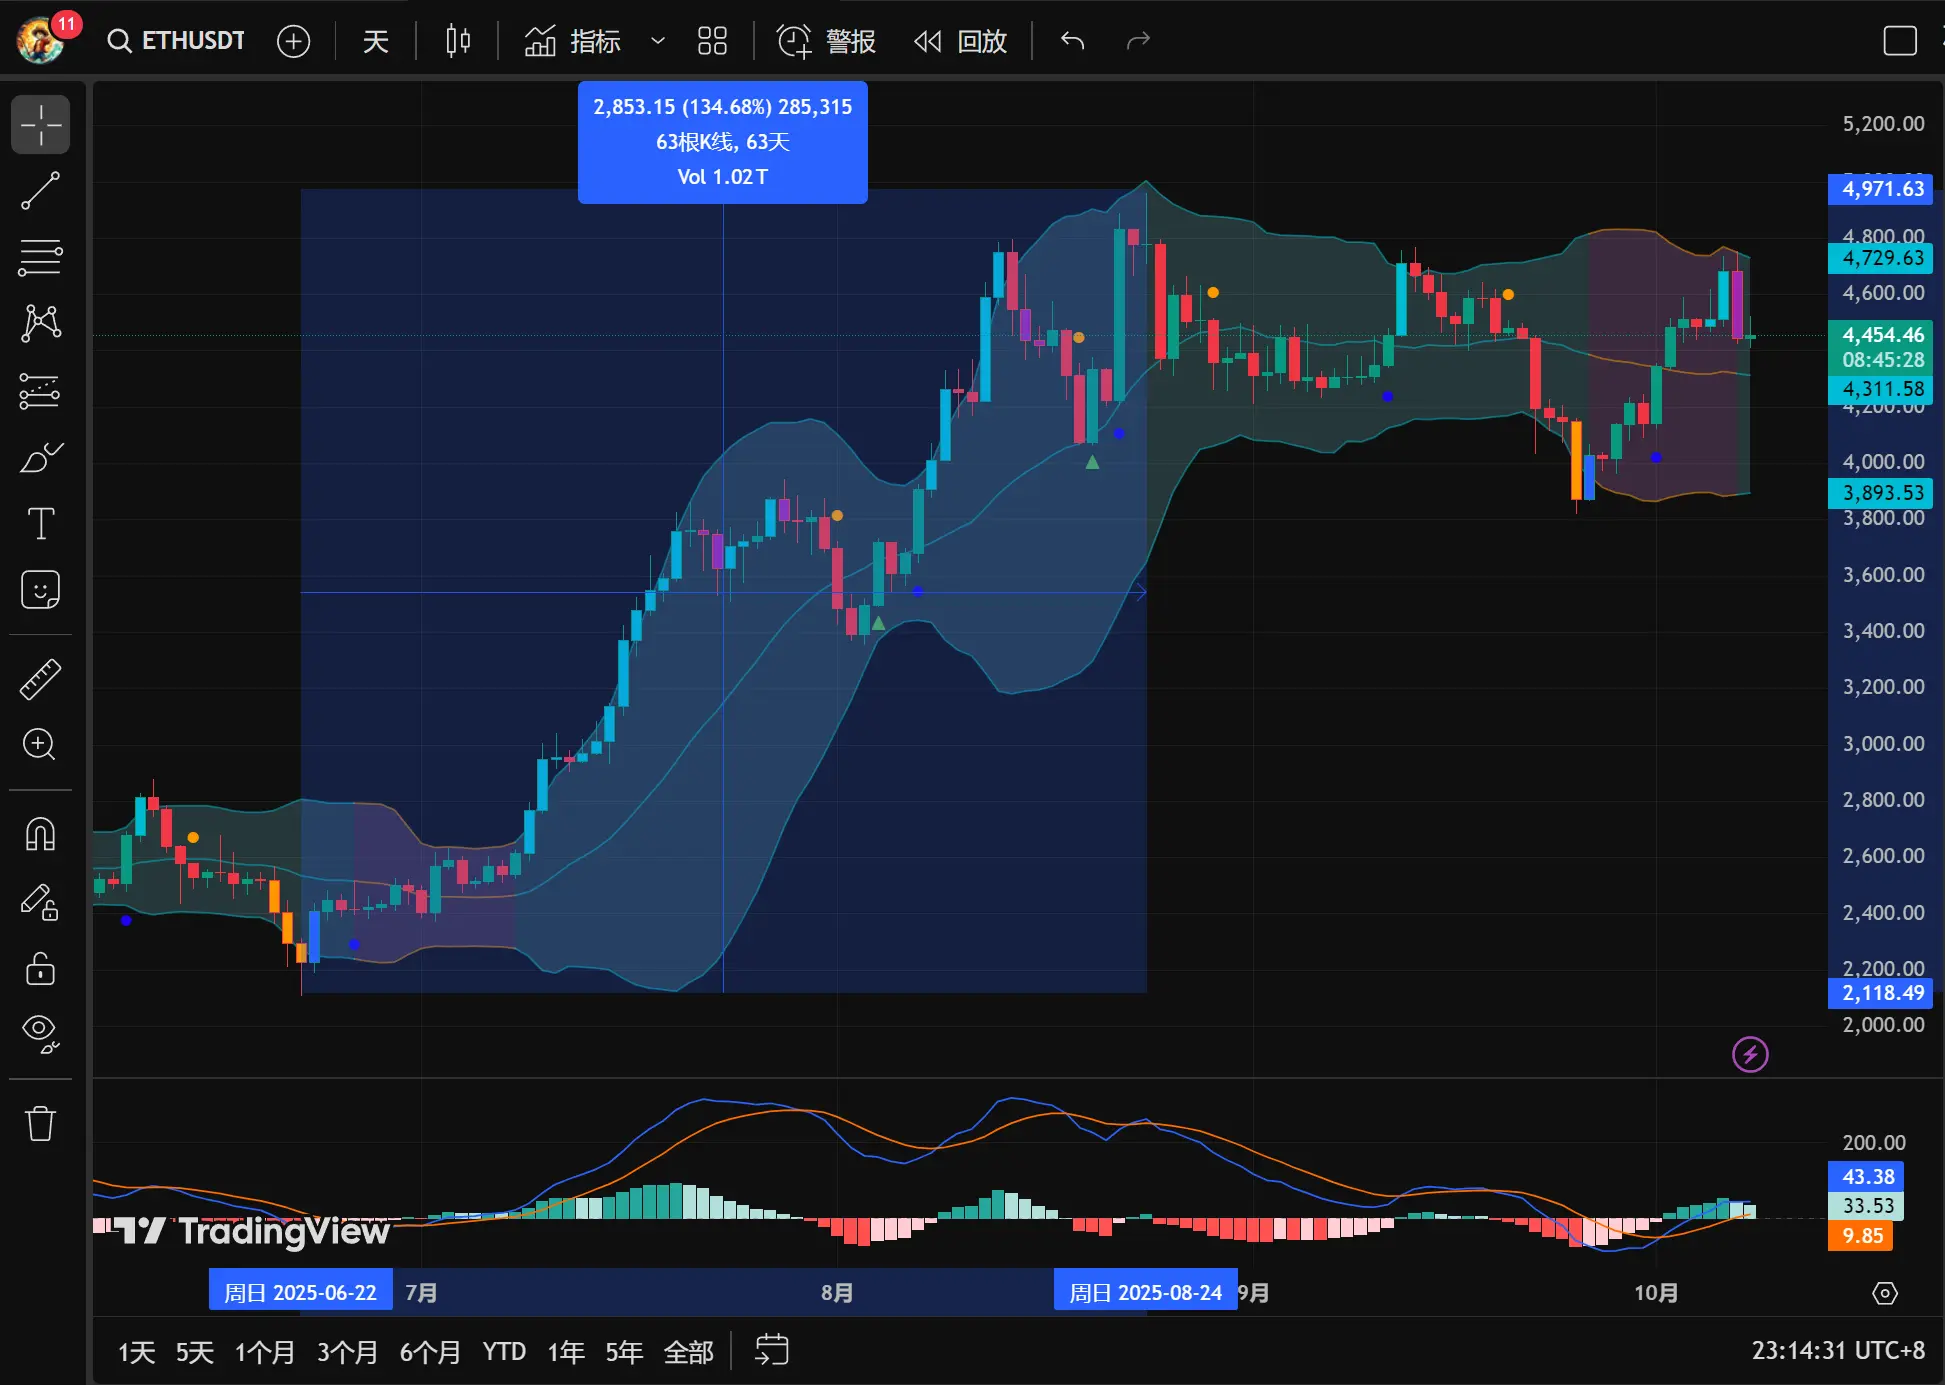Delete drawings with the trash icon
The height and width of the screenshot is (1385, 1945).
(x=40, y=1123)
